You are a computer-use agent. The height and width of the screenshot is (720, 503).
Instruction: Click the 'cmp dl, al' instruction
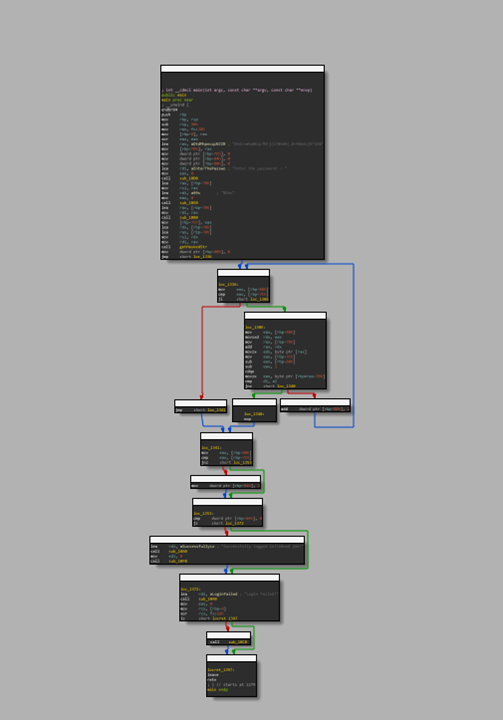pos(261,381)
